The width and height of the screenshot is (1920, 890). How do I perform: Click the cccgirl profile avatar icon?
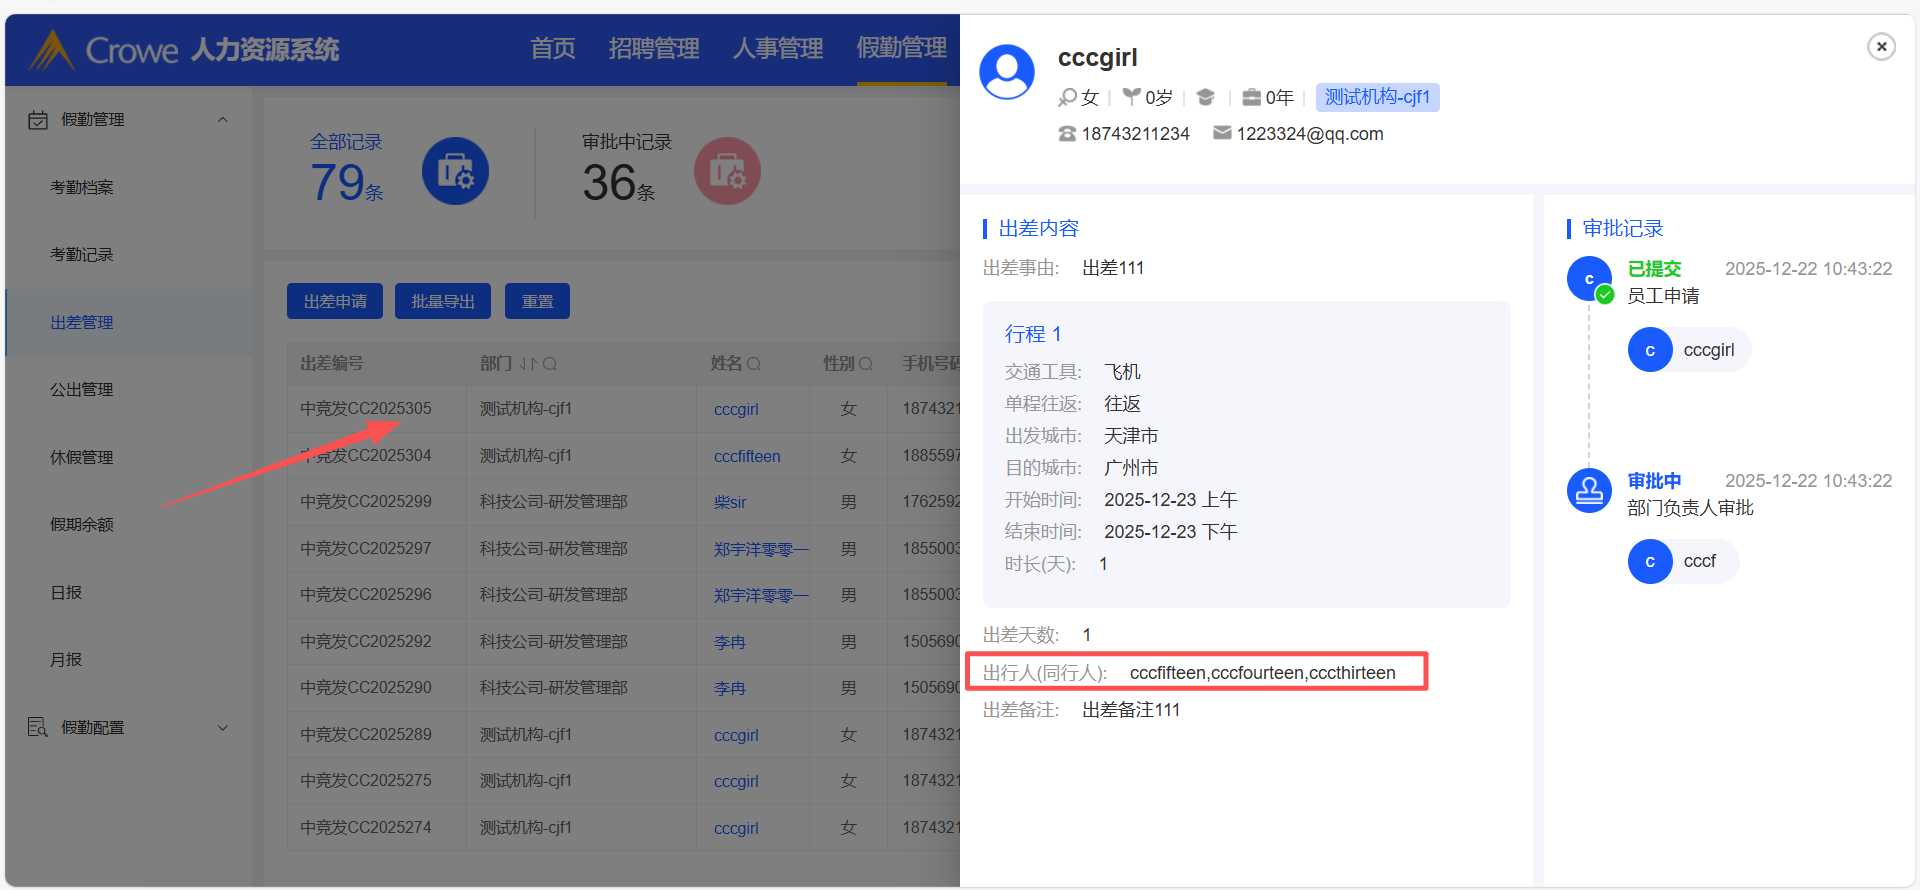[1007, 72]
